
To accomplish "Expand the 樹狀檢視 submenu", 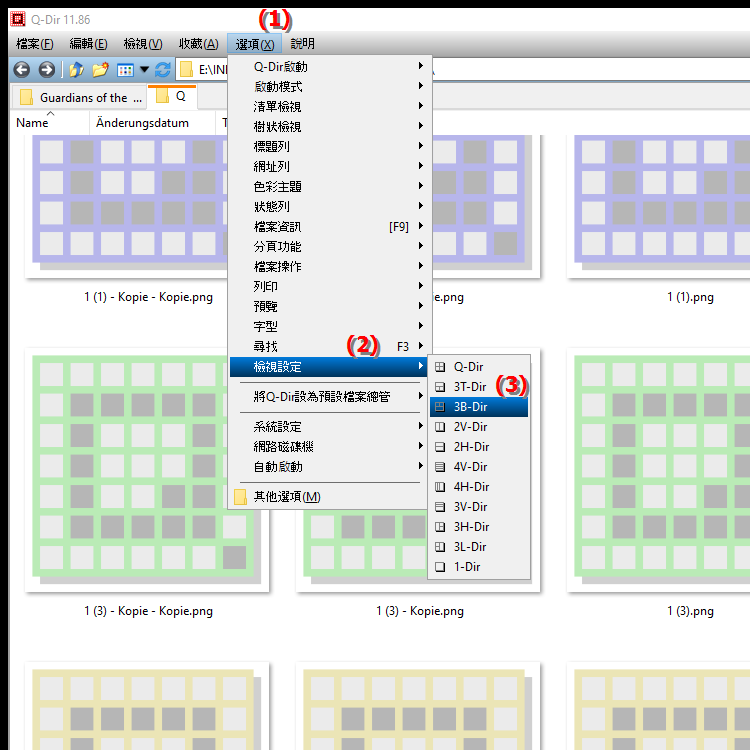I will (x=329, y=127).
